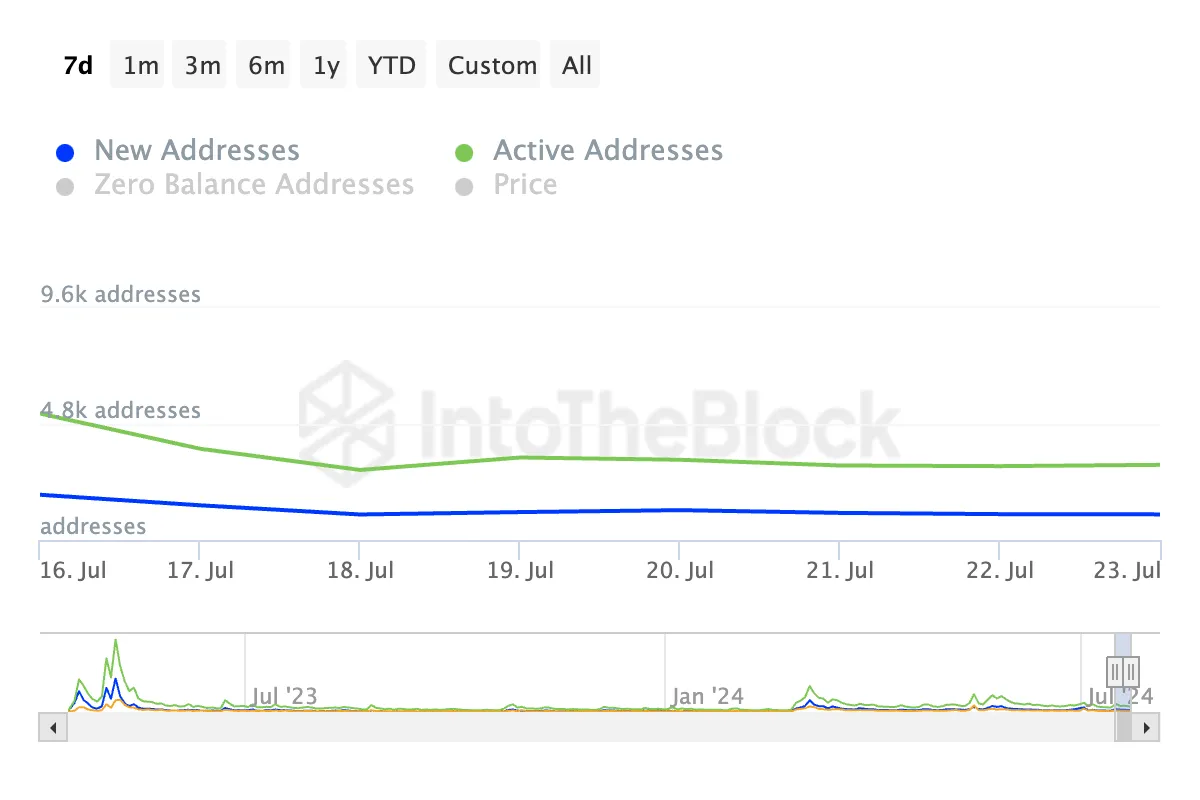Click the 4.8k addresses axis label

click(x=121, y=411)
